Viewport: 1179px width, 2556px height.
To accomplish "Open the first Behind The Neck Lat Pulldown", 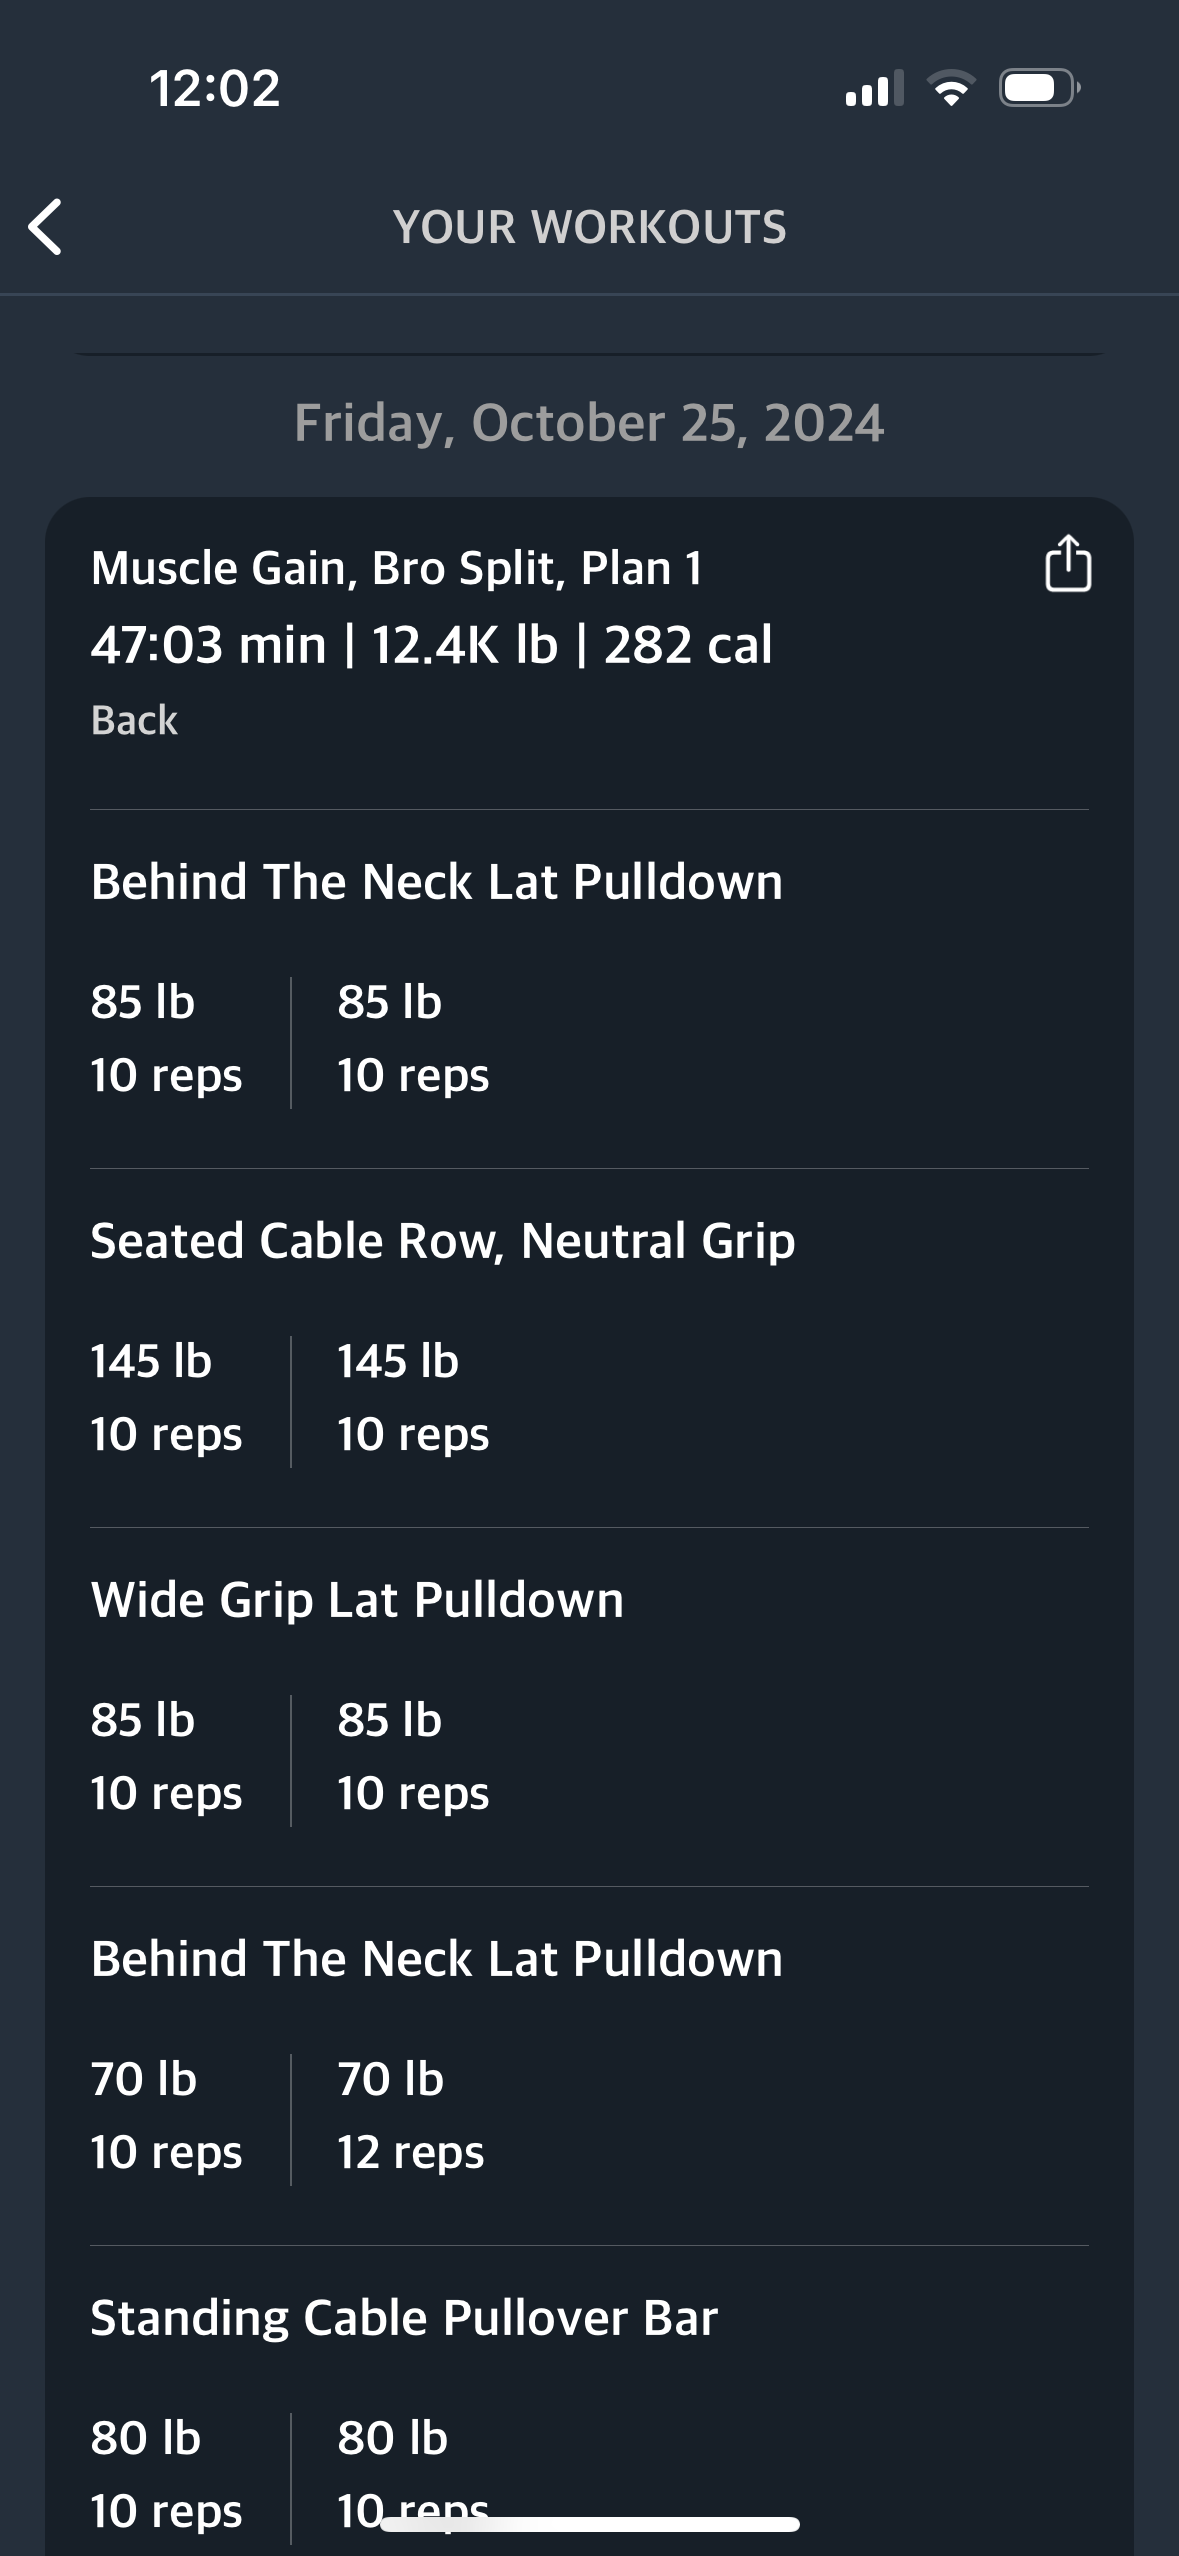I will (436, 882).
